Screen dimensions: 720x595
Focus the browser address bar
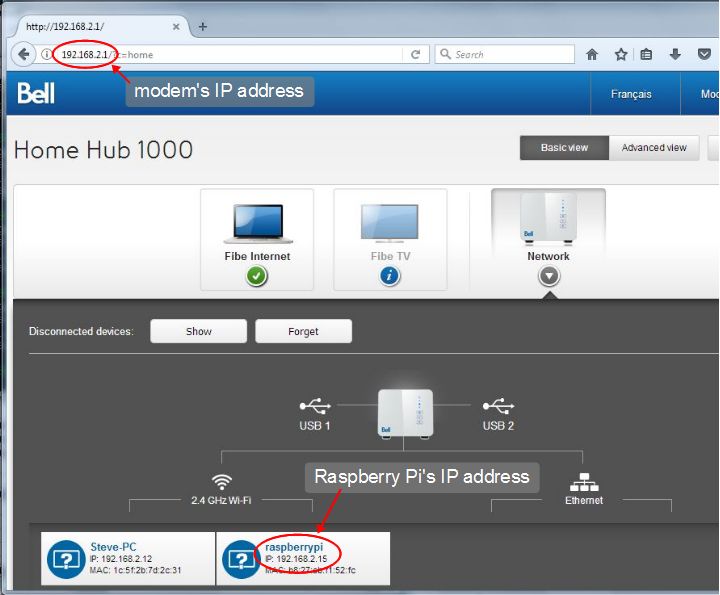click(x=232, y=55)
